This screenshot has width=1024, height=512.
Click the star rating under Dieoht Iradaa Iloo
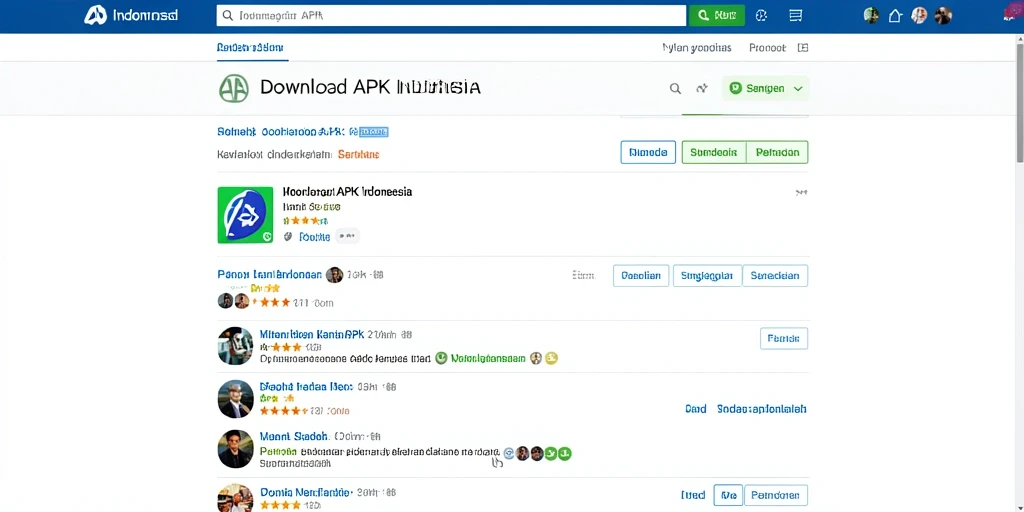[284, 411]
